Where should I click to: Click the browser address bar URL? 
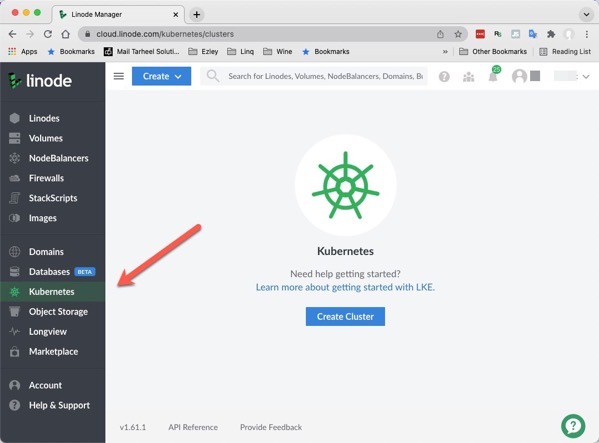pyautogui.click(x=165, y=34)
